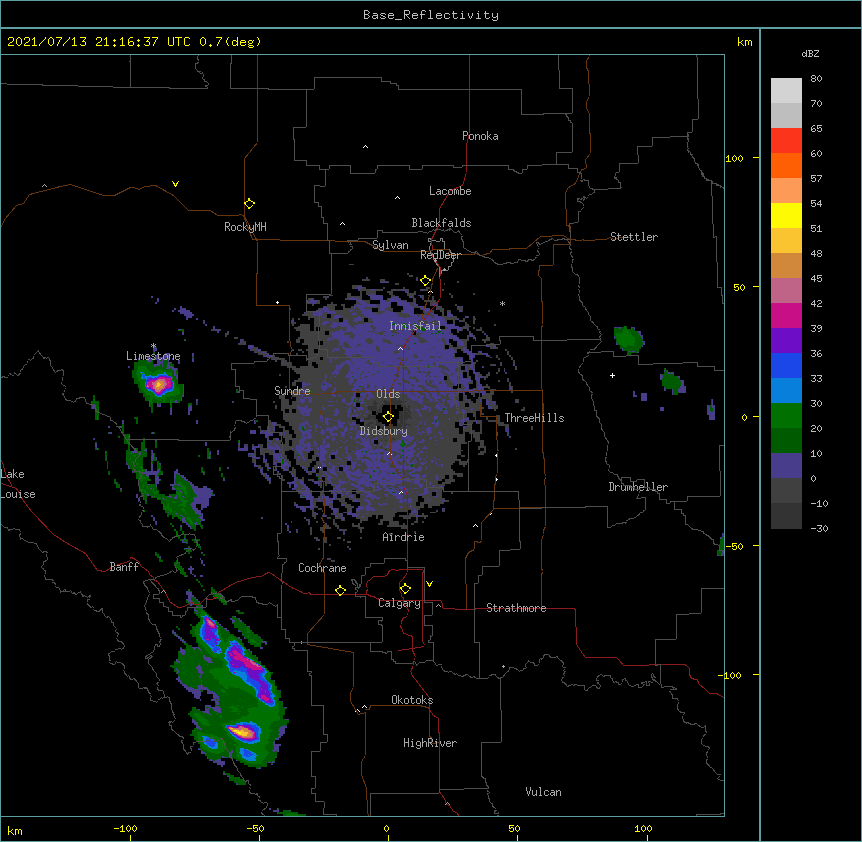The image size is (862, 842).
Task: Click the Drumheller label
Action: [638, 487]
